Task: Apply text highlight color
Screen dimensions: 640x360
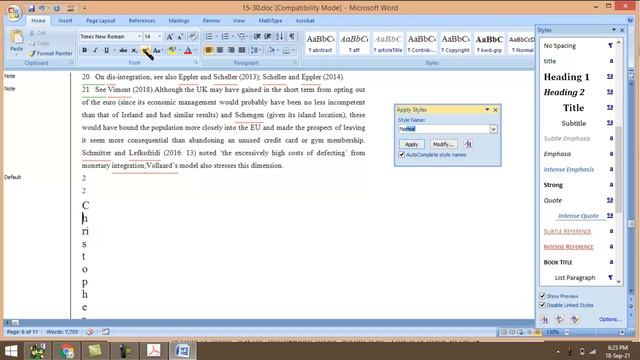Action: coord(172,50)
